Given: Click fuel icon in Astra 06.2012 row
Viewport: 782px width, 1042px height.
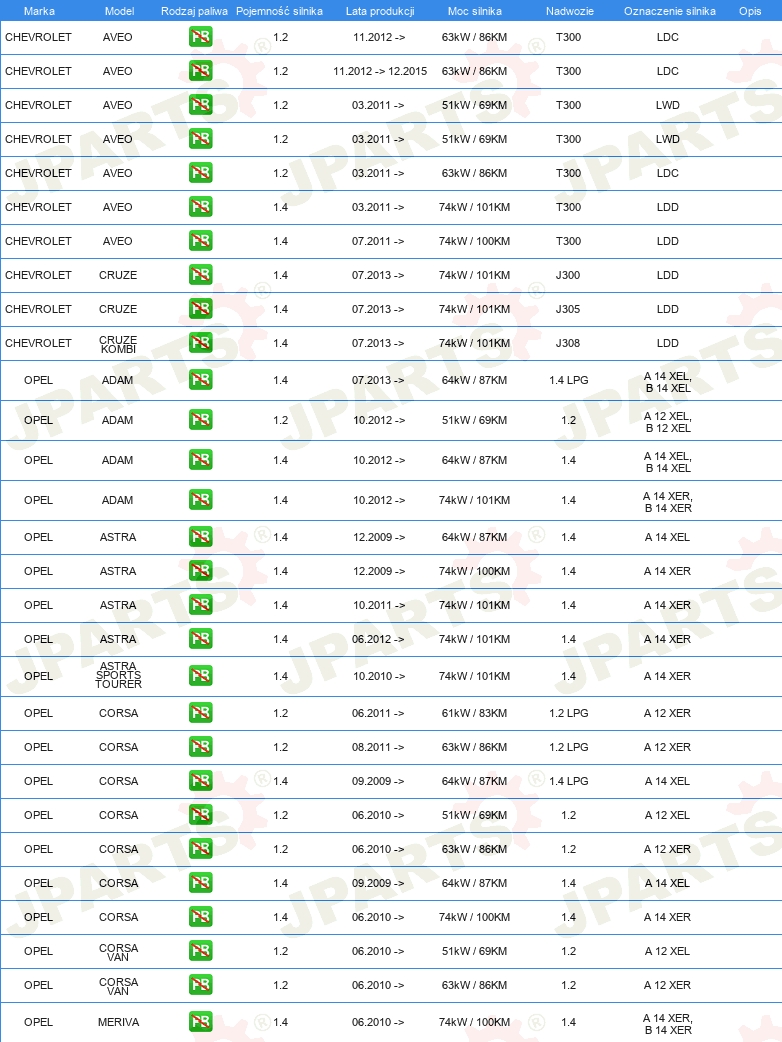Looking at the screenshot, I should tap(201, 639).
